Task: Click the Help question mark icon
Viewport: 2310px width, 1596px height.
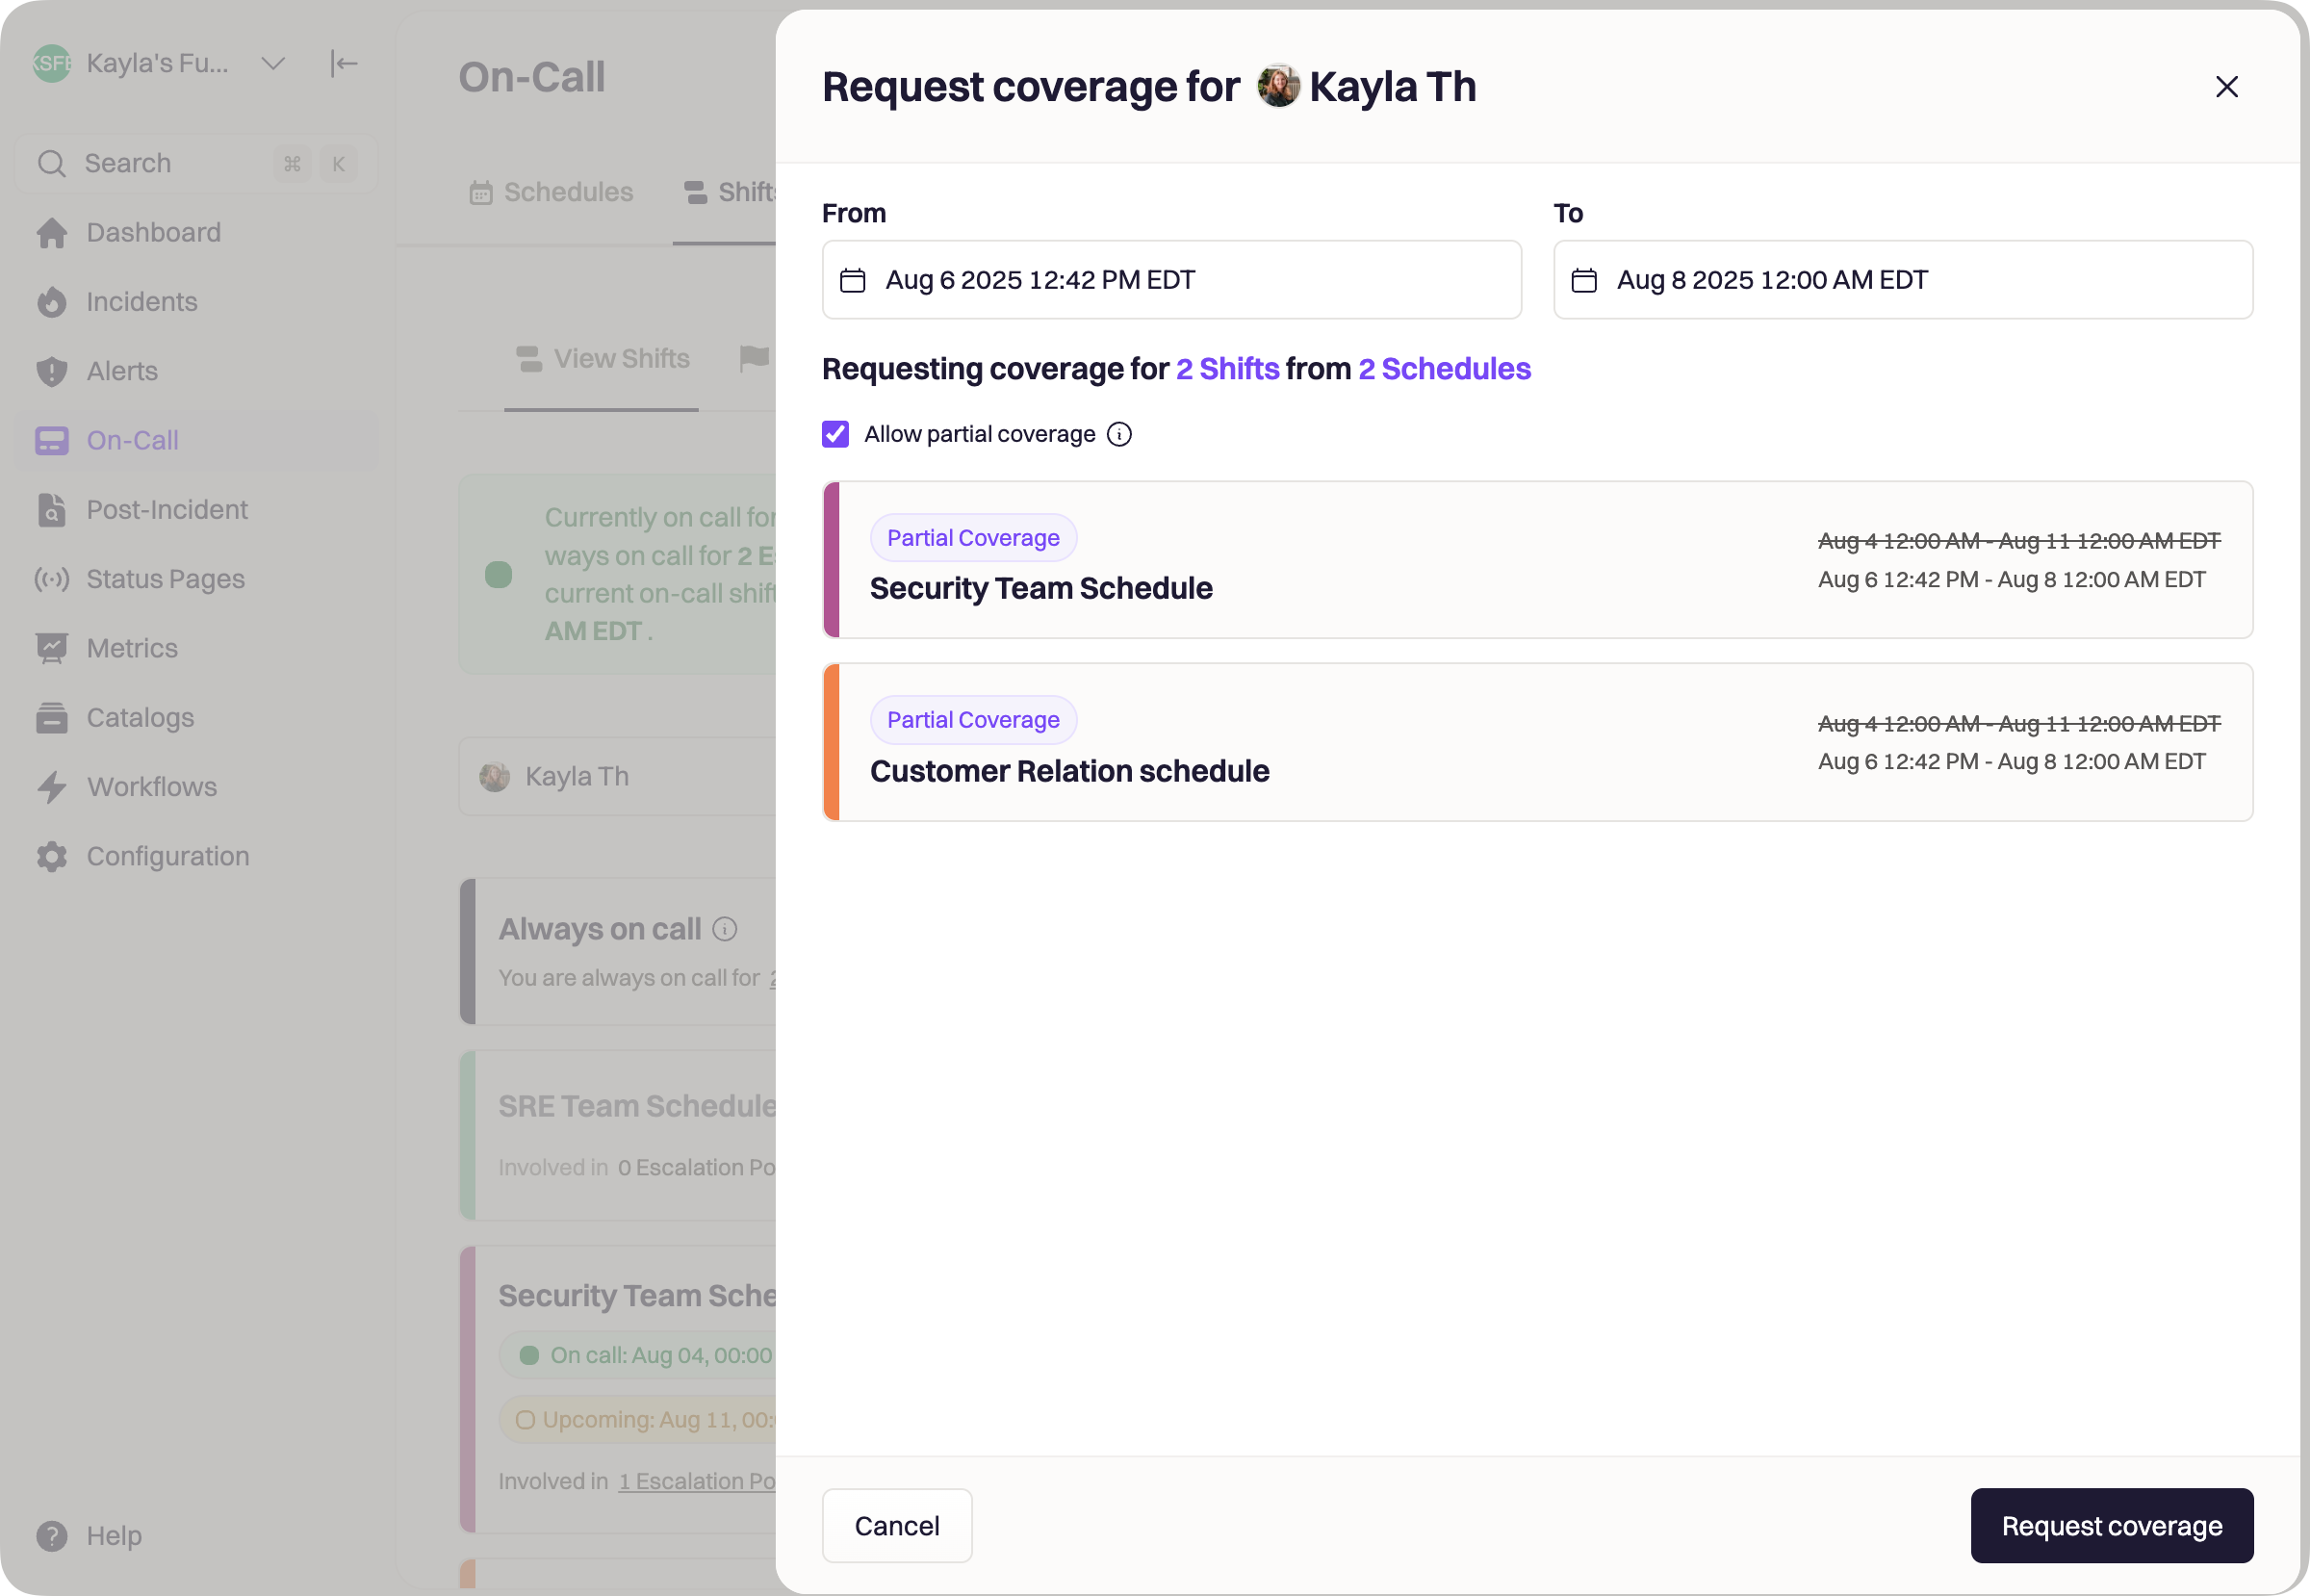Action: point(52,1535)
